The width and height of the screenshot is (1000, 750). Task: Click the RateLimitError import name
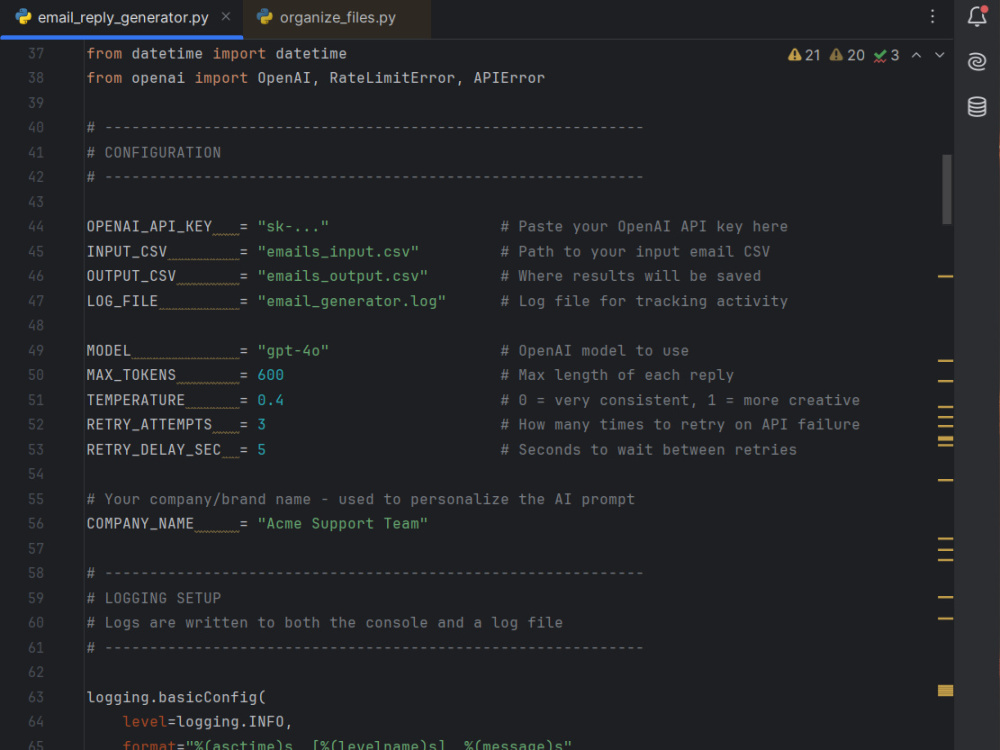point(392,78)
